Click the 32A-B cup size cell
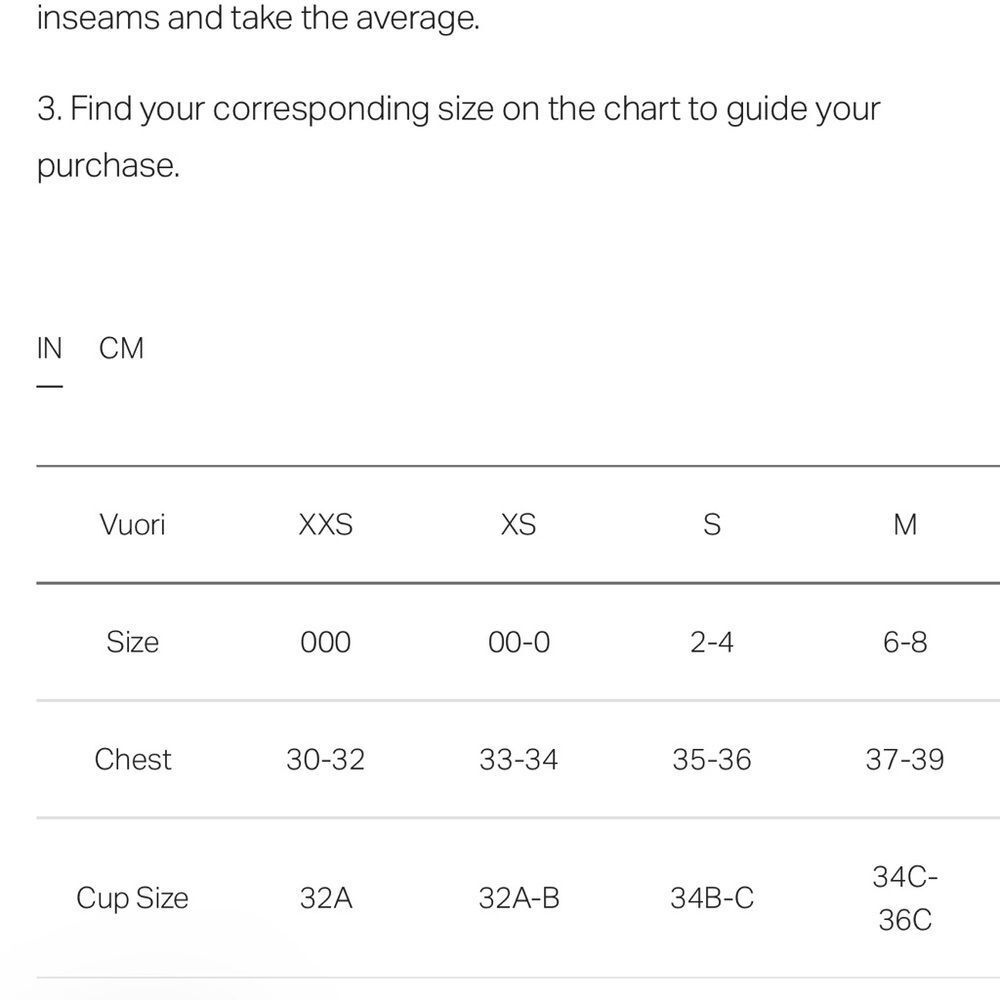1000x1000 pixels. [x=518, y=898]
